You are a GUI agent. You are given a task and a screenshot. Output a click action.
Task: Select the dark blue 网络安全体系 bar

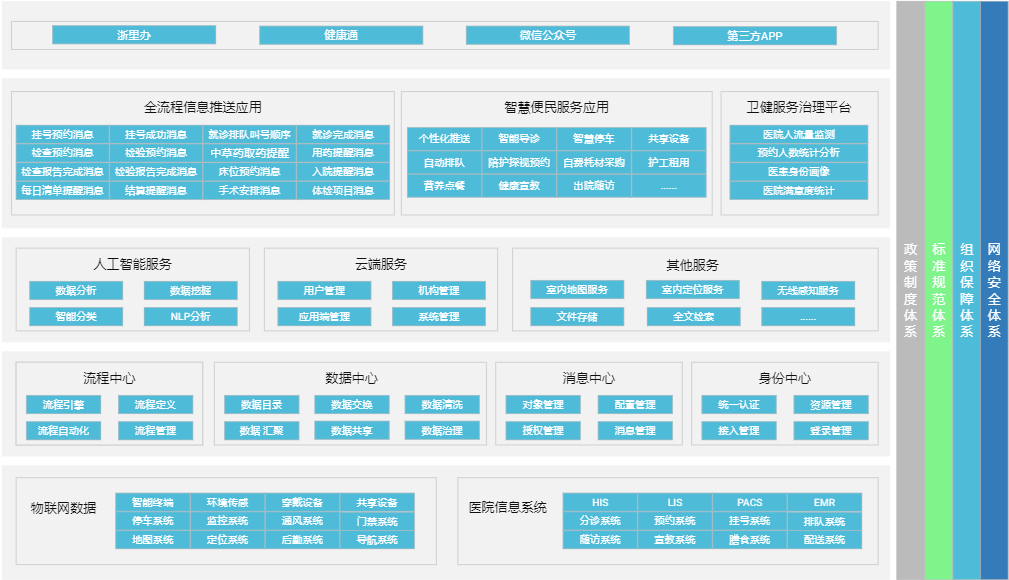tap(994, 290)
